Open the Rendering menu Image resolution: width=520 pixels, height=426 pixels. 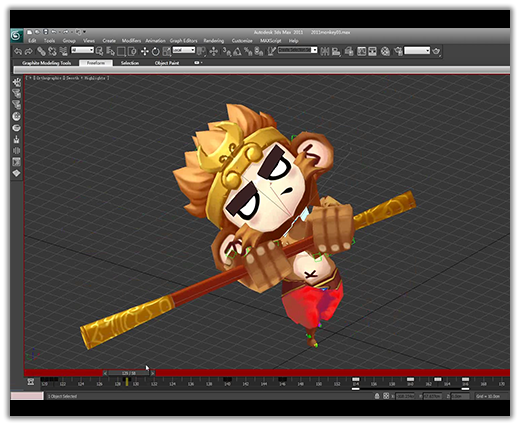coord(214,41)
